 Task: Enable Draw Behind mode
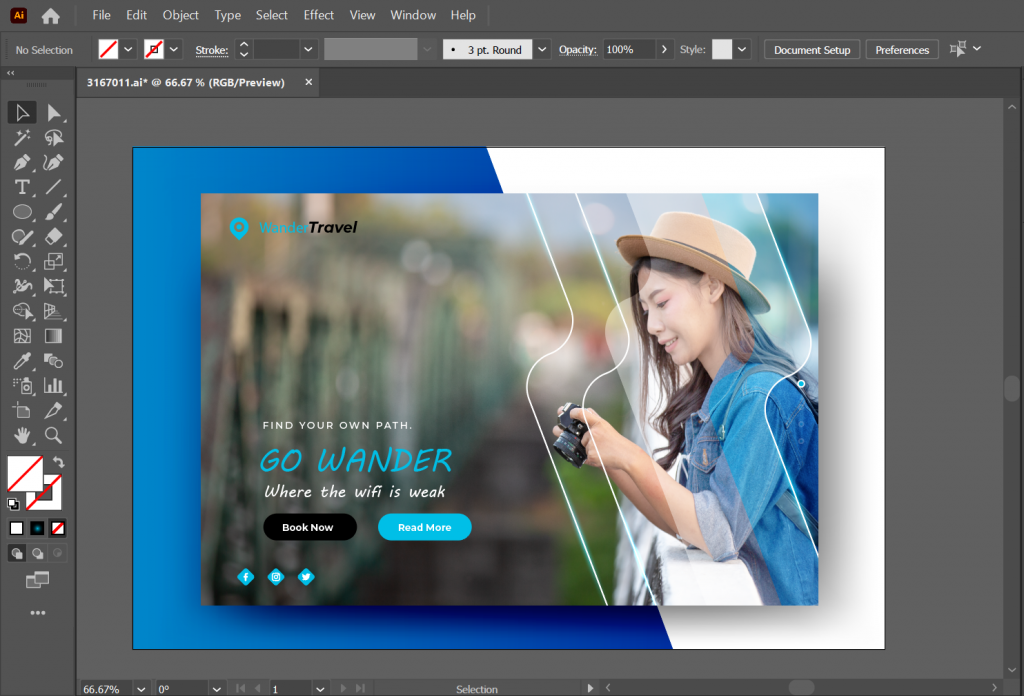click(x=38, y=554)
